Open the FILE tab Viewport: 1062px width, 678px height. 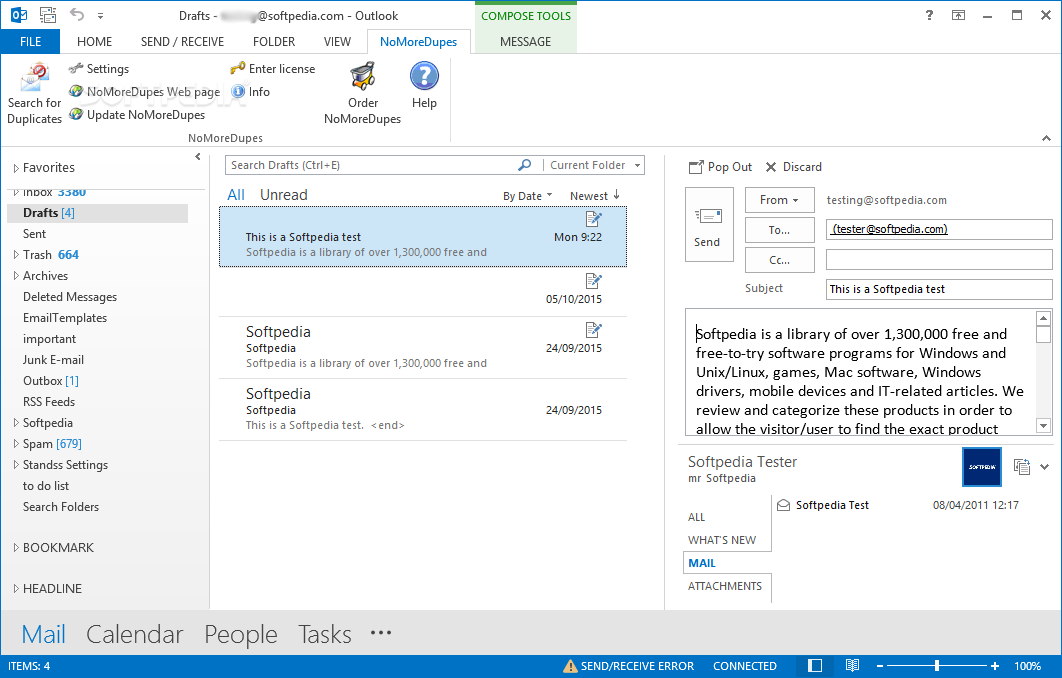(x=30, y=41)
